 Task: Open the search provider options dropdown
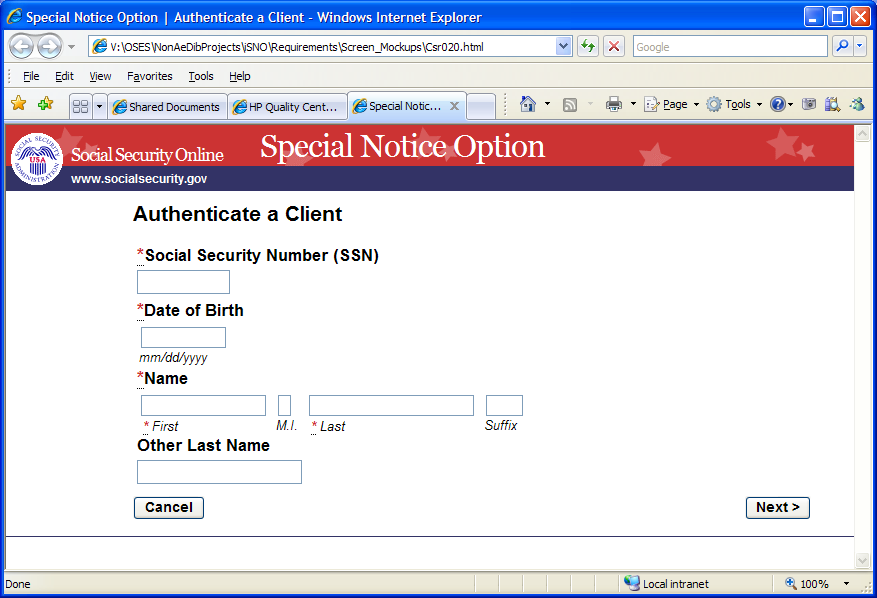click(860, 46)
